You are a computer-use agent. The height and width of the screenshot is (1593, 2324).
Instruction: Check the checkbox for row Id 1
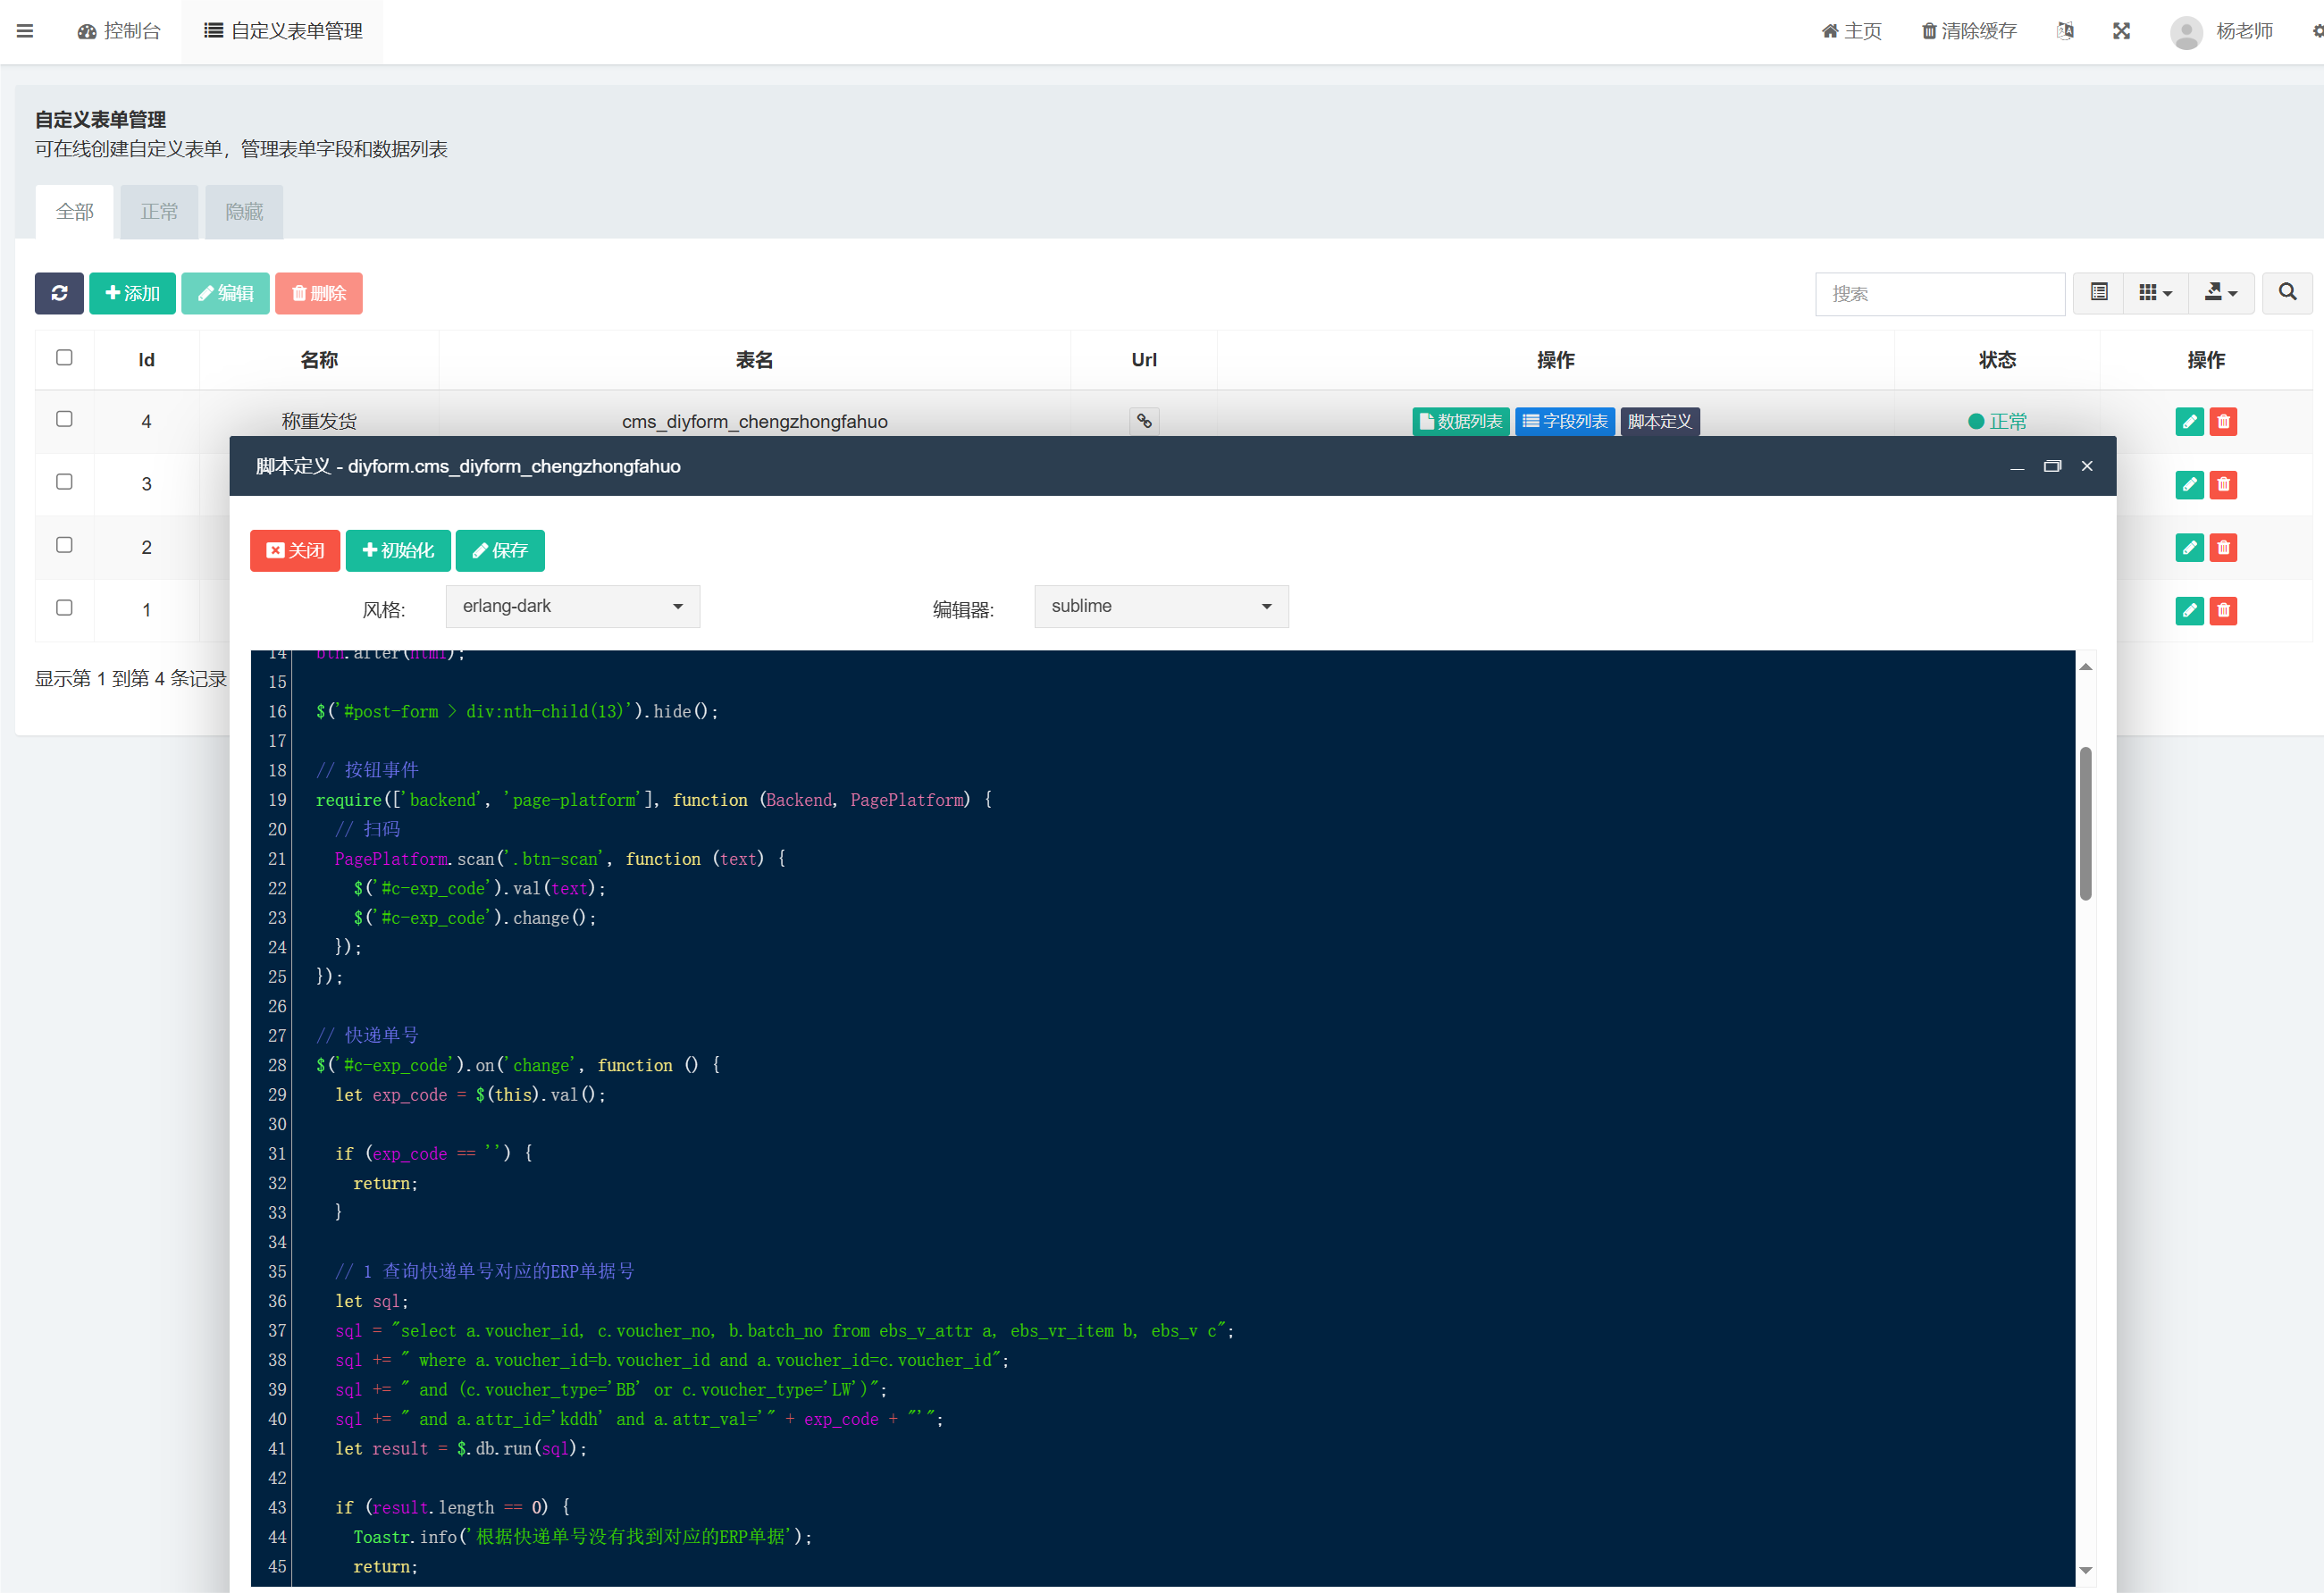[64, 608]
